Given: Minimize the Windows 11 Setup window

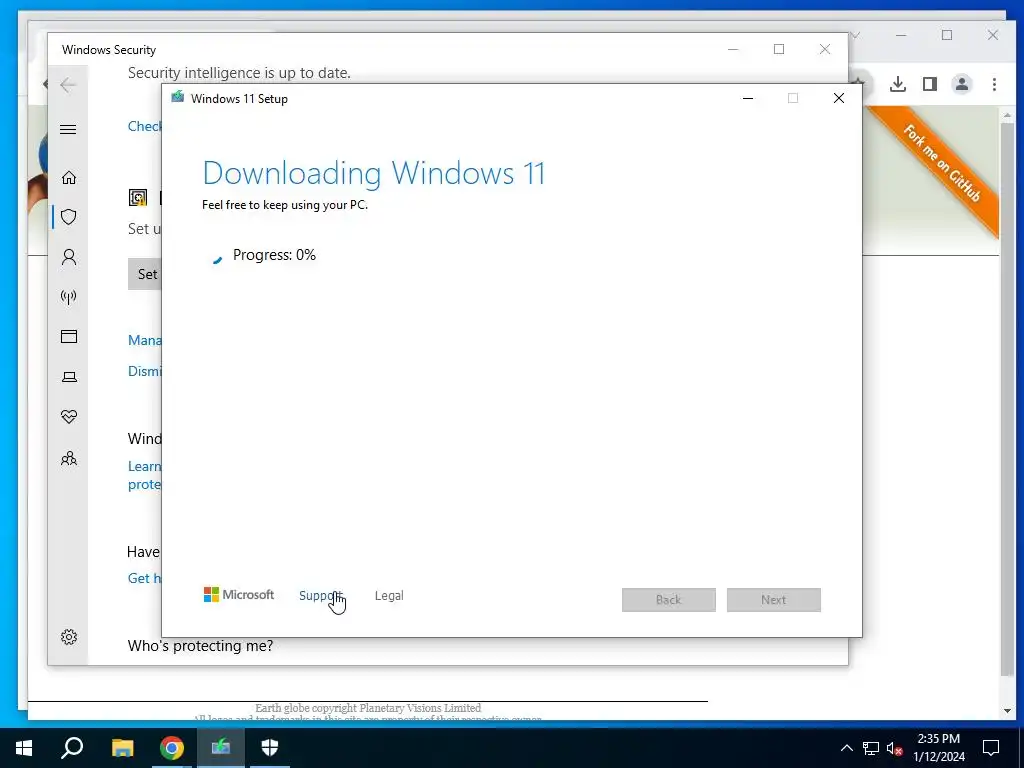Looking at the screenshot, I should click(x=748, y=98).
